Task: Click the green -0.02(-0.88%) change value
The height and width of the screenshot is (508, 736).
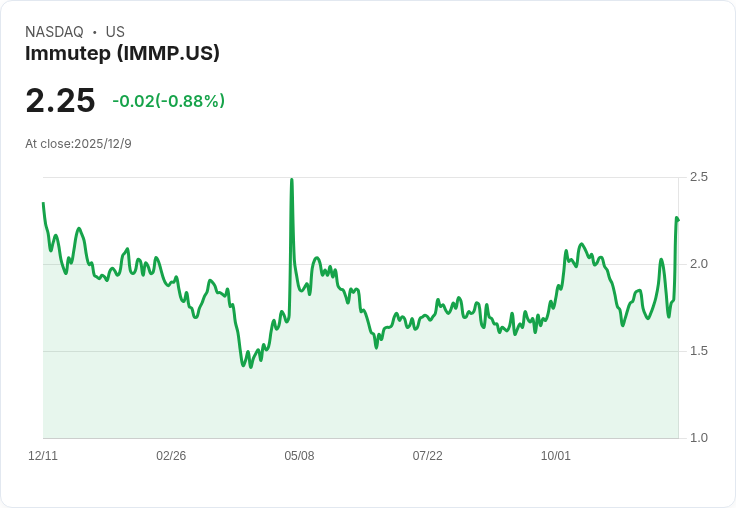Action: point(168,101)
